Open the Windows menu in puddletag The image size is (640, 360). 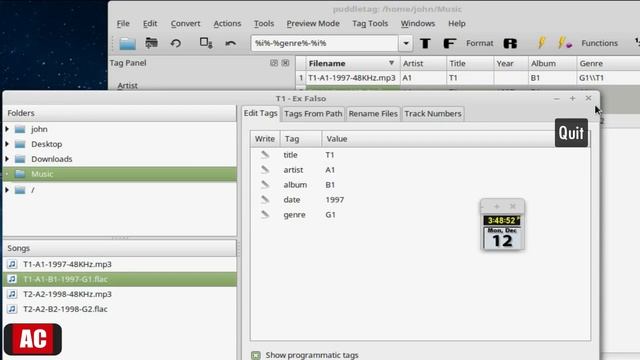pos(418,24)
